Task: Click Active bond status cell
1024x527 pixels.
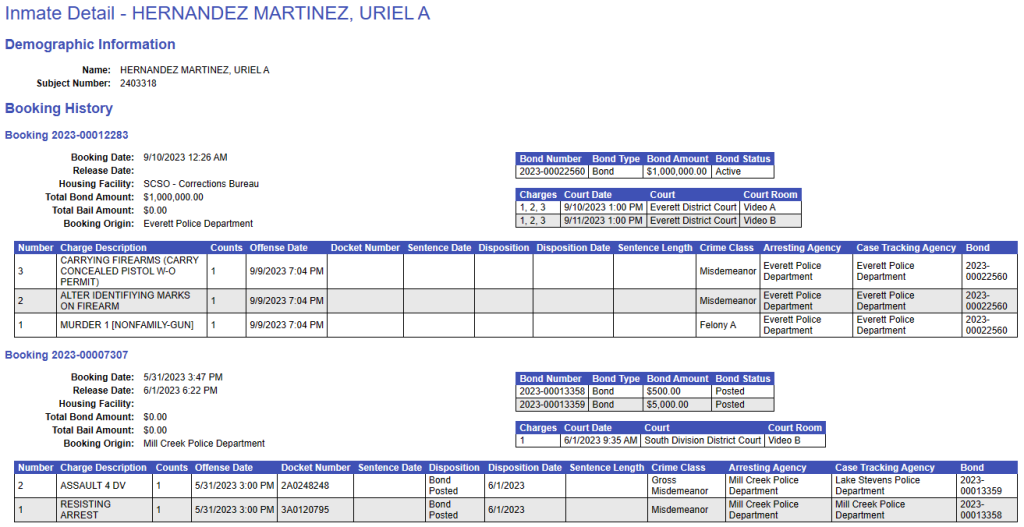Action: pos(743,172)
